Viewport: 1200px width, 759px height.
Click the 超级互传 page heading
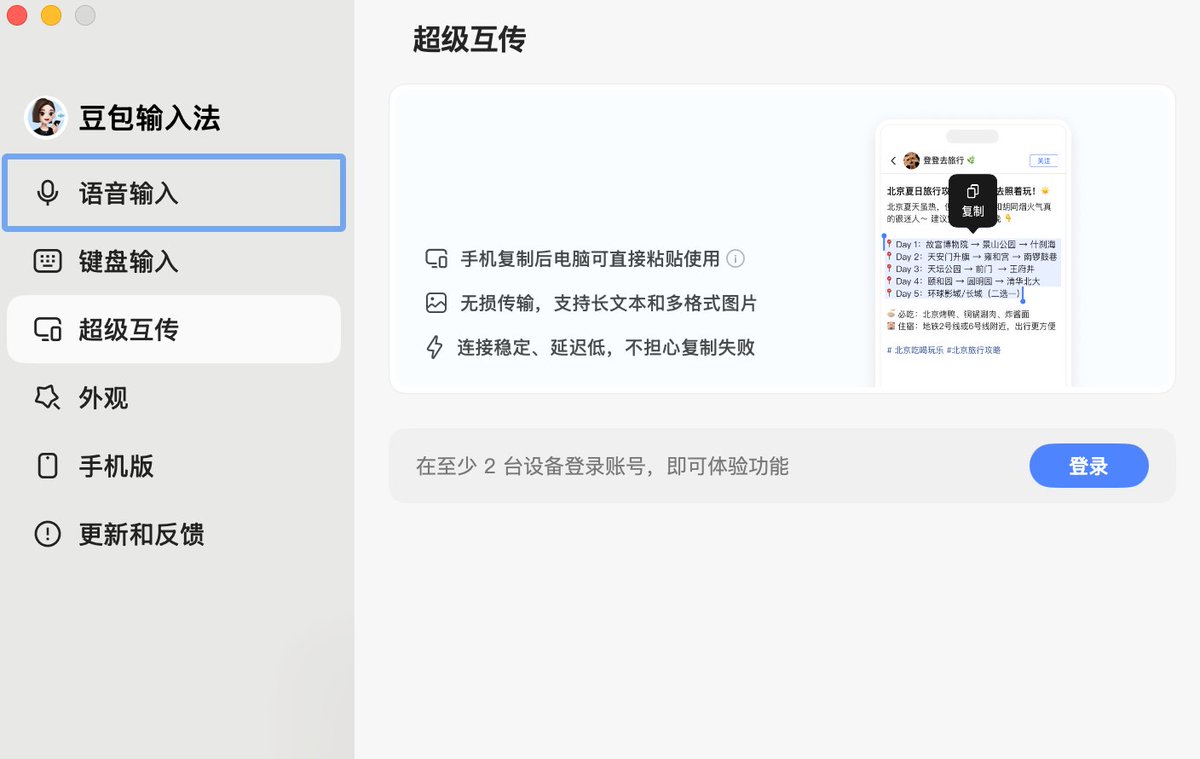[469, 39]
